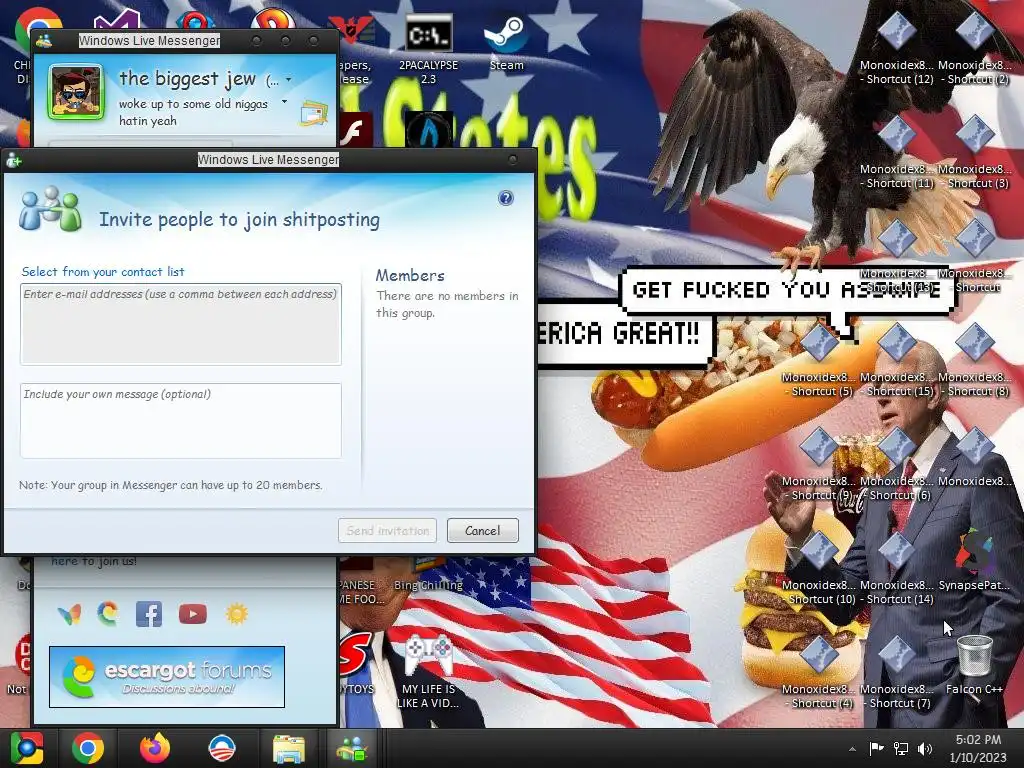The width and height of the screenshot is (1024, 768).
Task: Click the Invite people to join heading
Action: (239, 219)
